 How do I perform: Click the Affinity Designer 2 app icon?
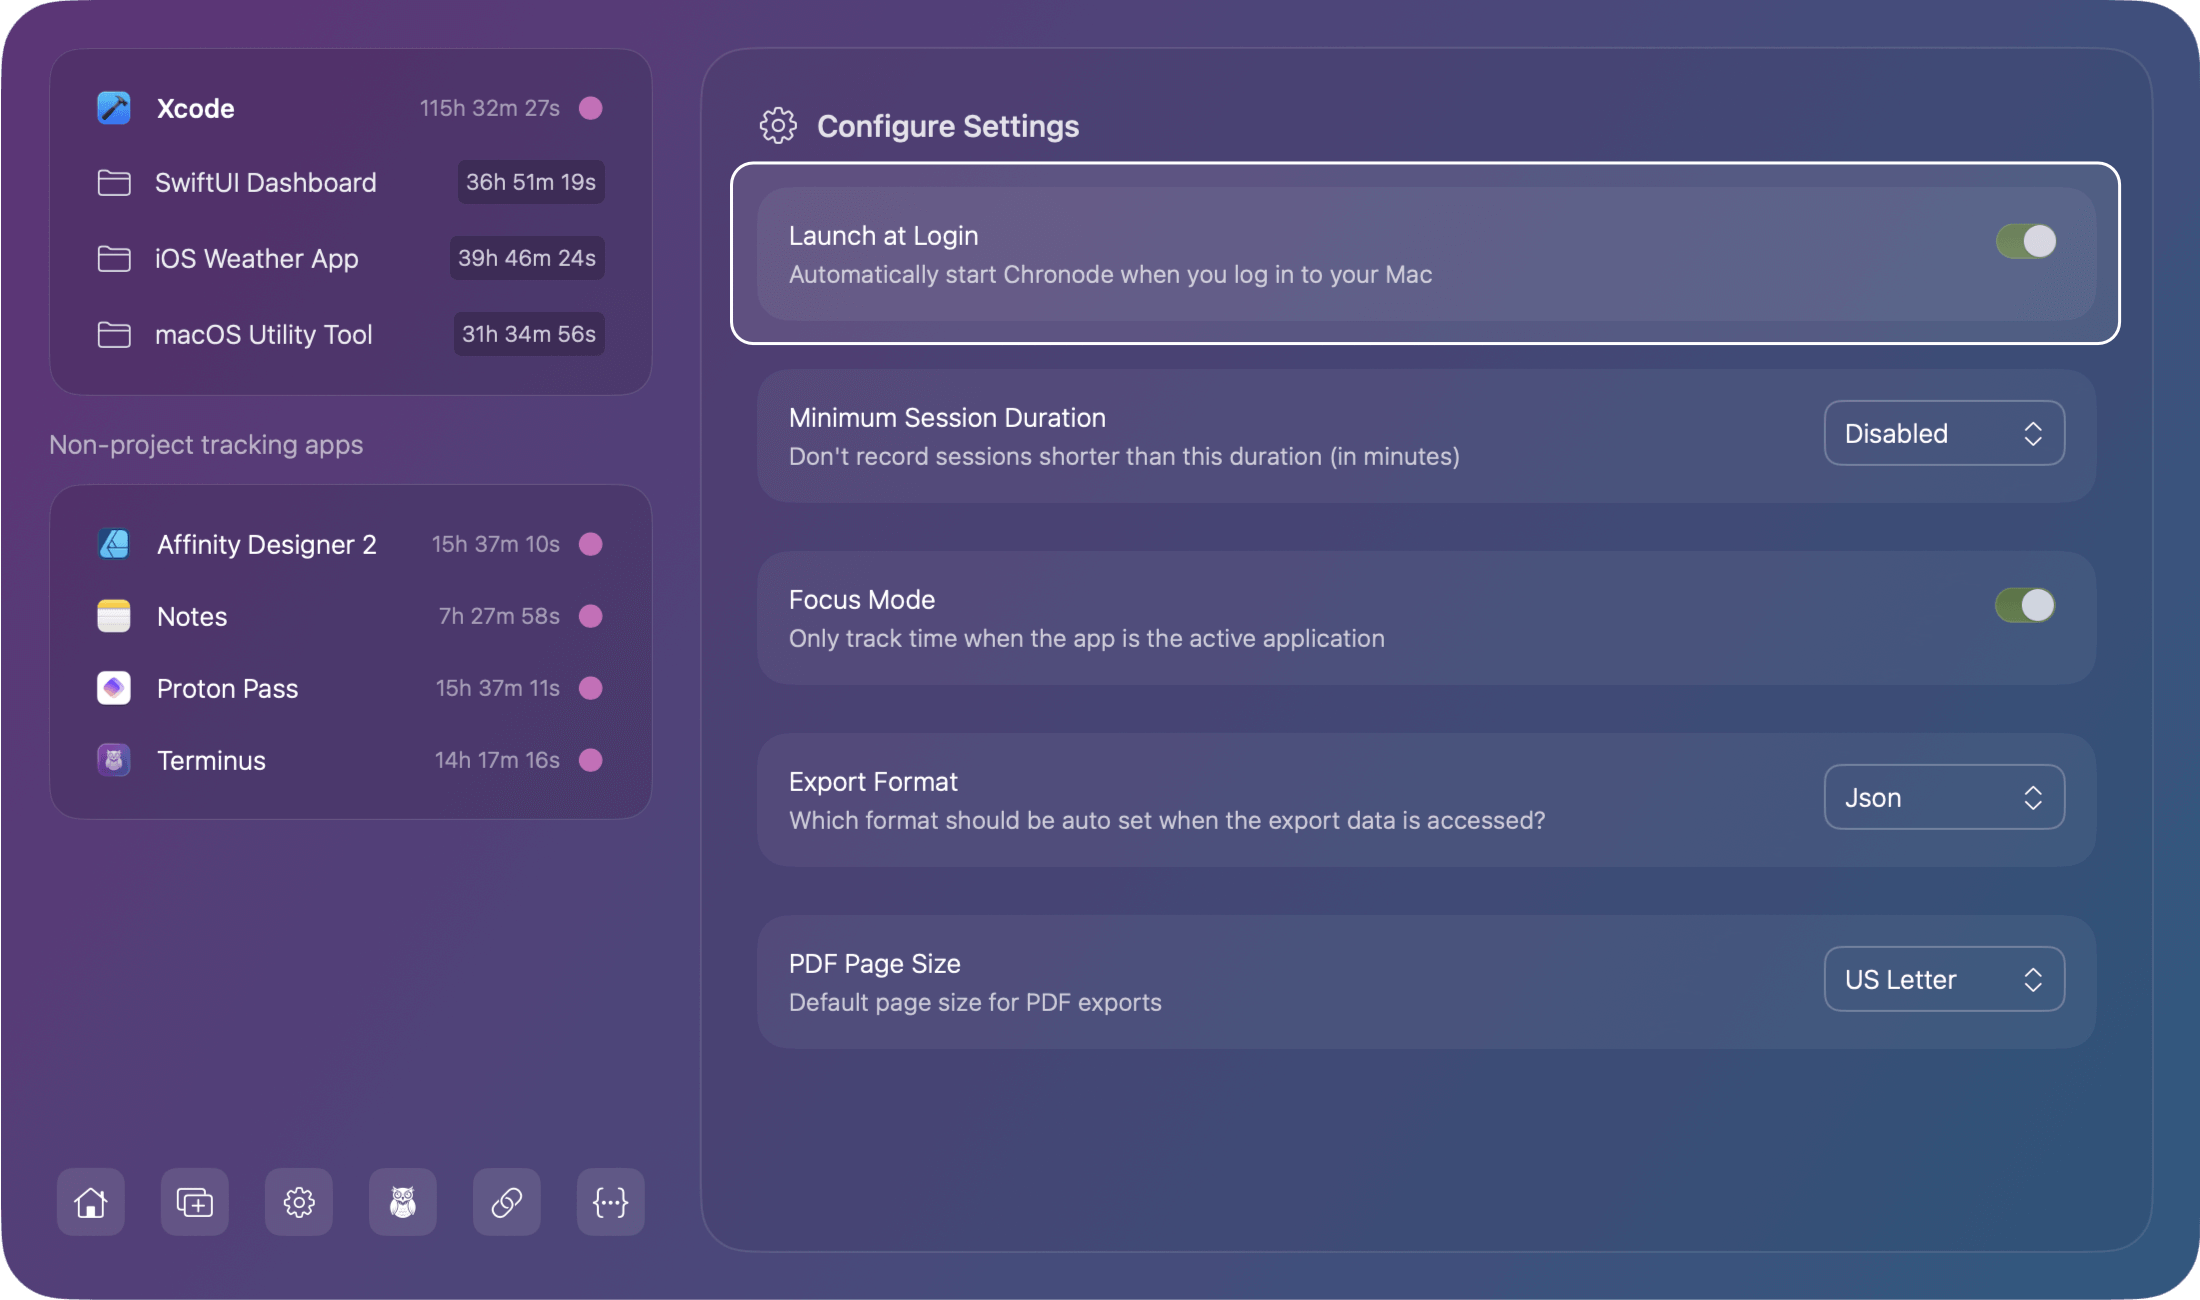pyautogui.click(x=113, y=544)
